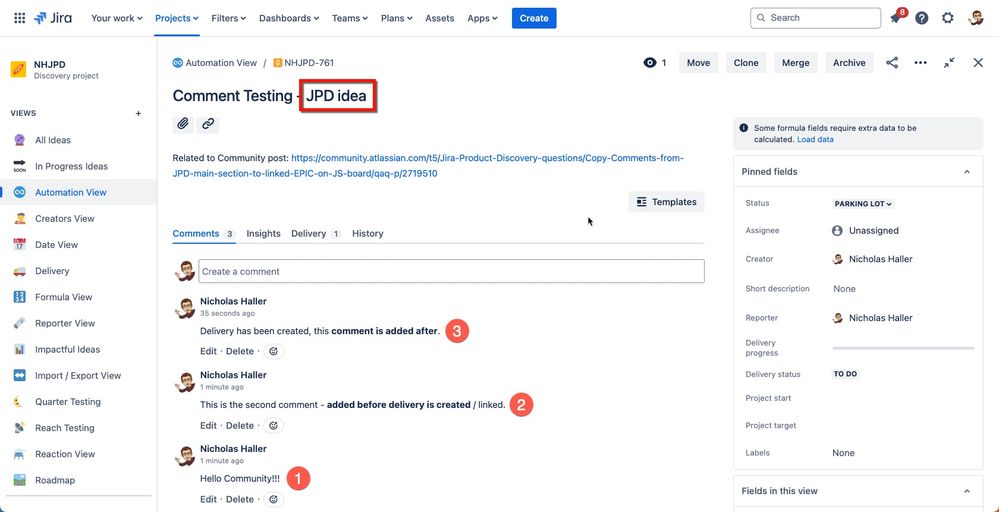This screenshot has width=999, height=512.
Task: Edit the 'Hello Community!!!' comment
Action: pyautogui.click(x=208, y=499)
